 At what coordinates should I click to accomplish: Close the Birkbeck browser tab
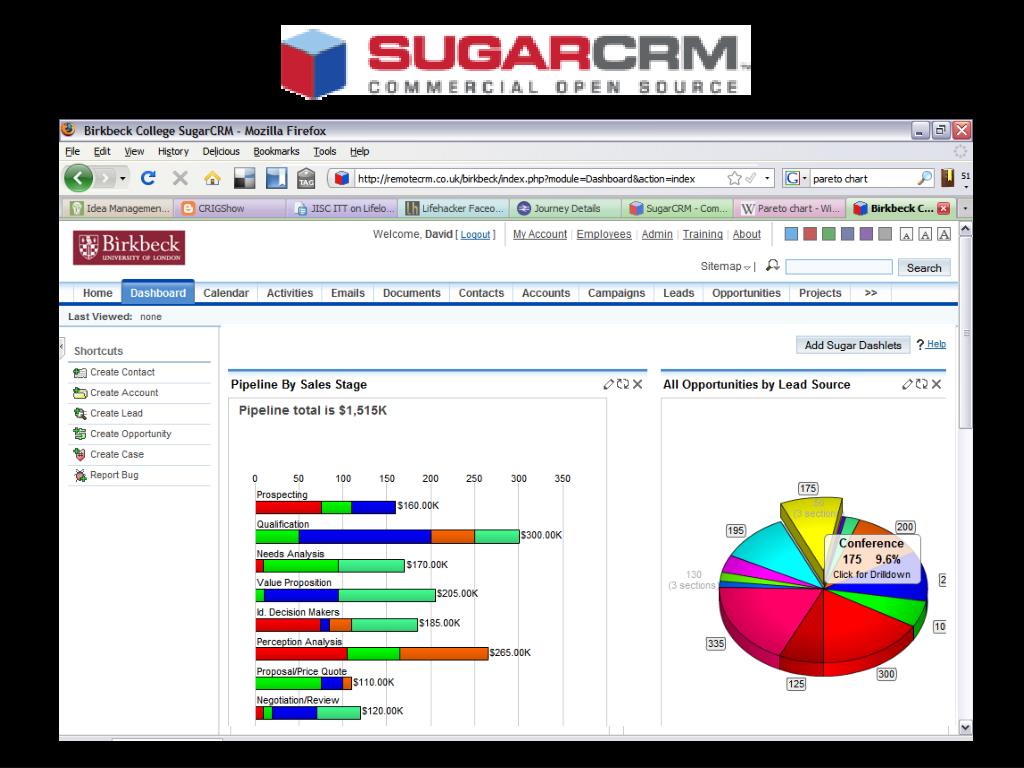point(943,208)
